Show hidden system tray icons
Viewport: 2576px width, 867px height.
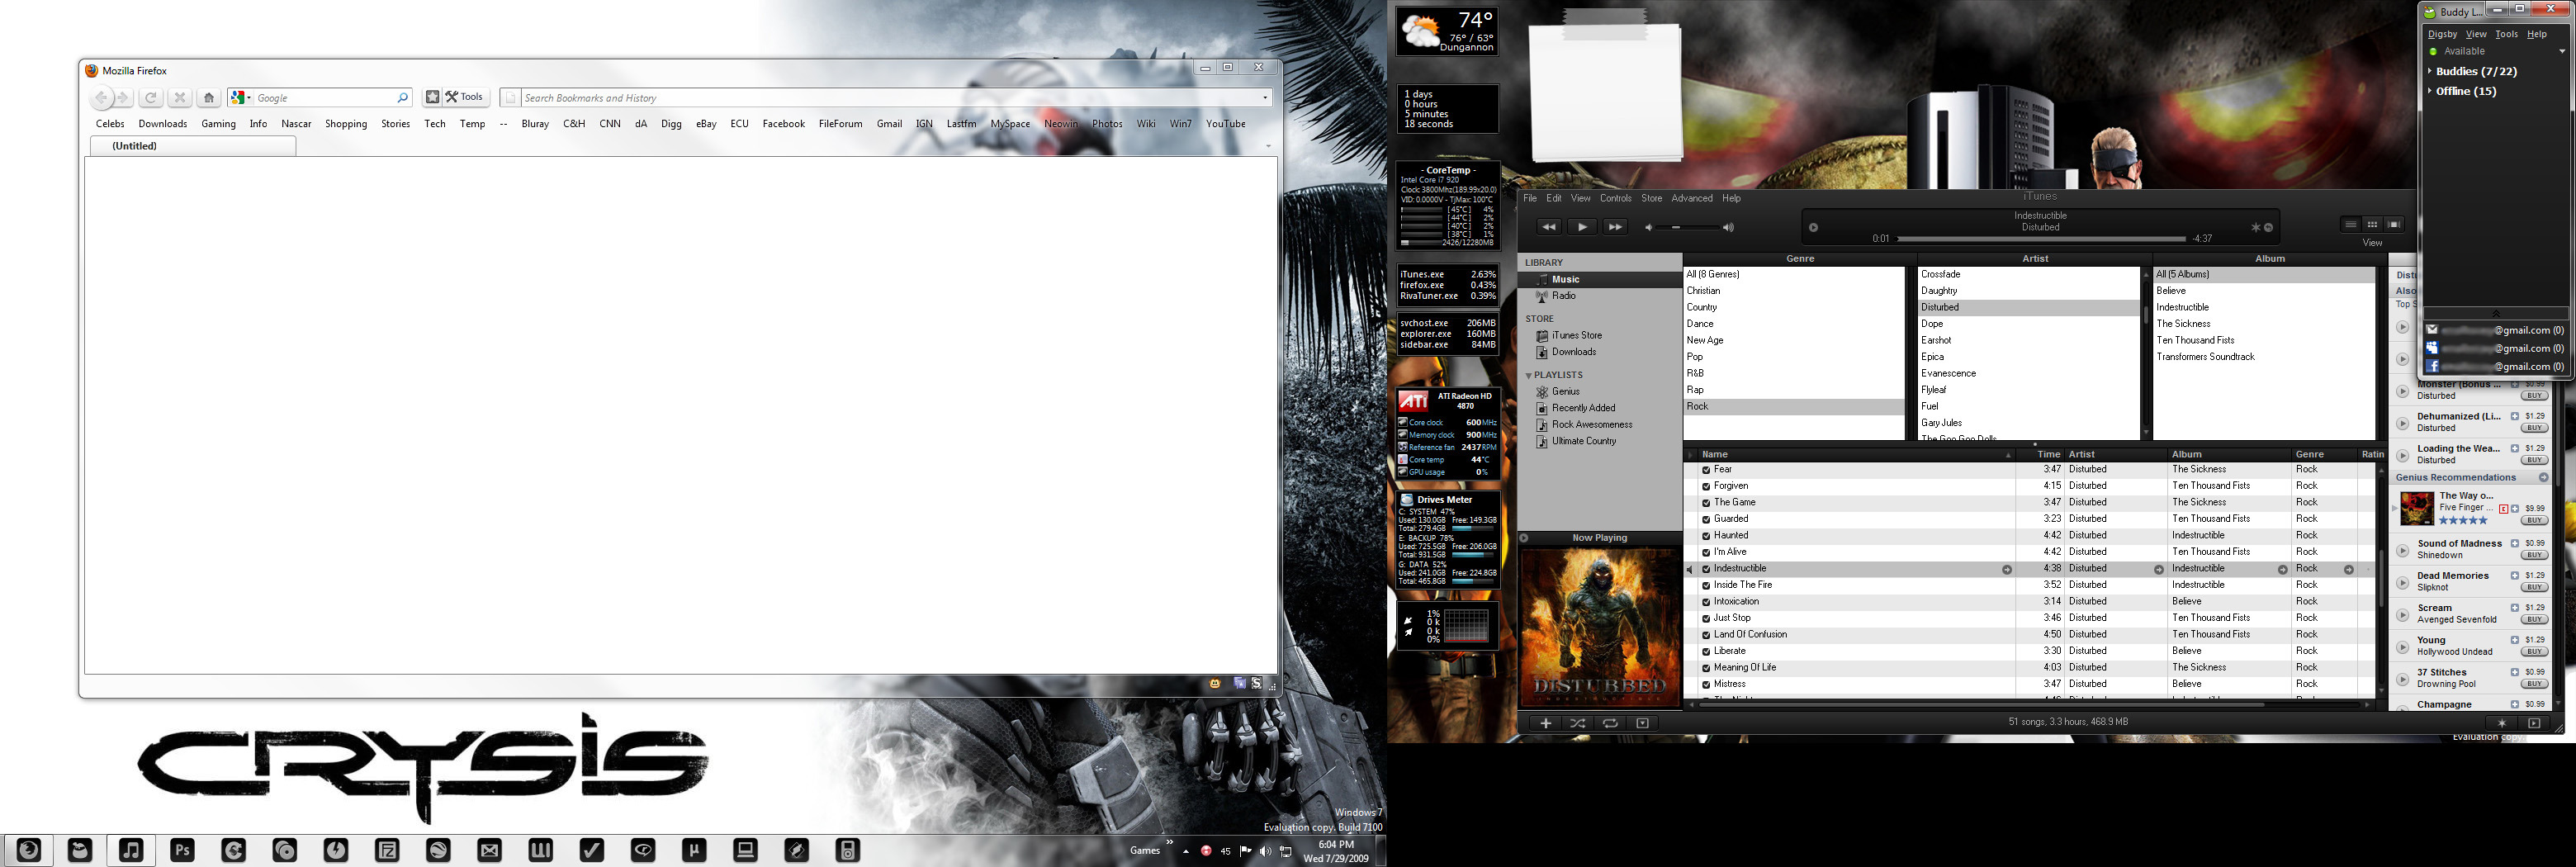pyautogui.click(x=1186, y=851)
